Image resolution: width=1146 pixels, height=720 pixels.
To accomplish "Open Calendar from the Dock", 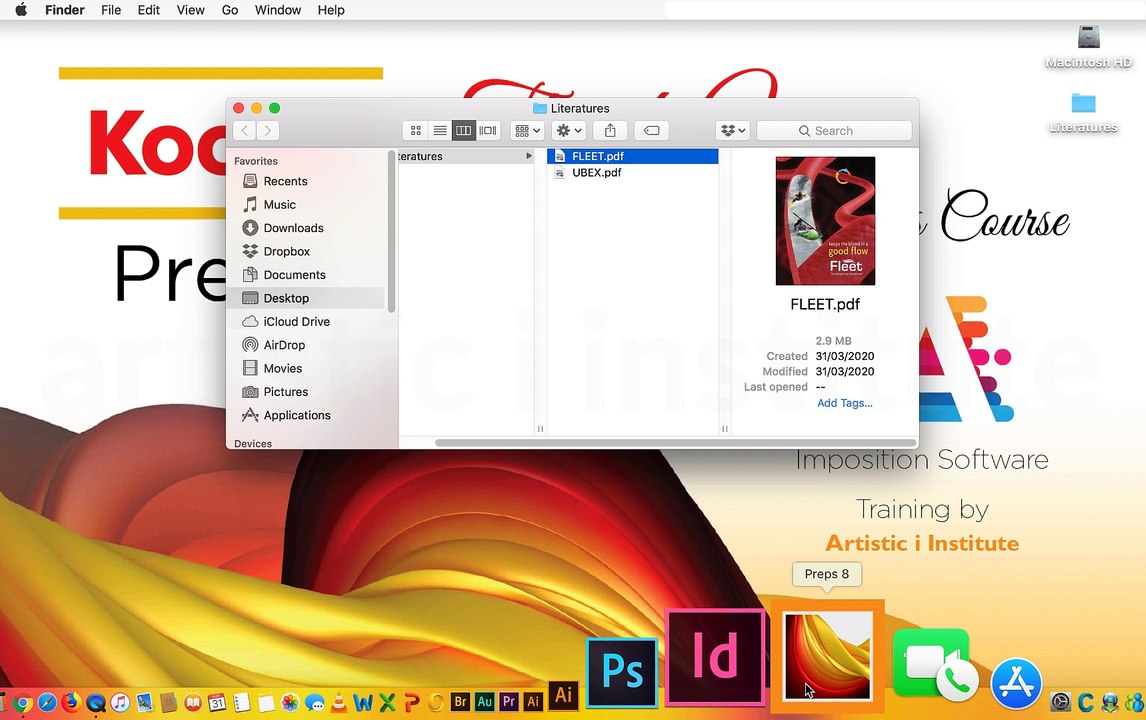I will (x=217, y=702).
